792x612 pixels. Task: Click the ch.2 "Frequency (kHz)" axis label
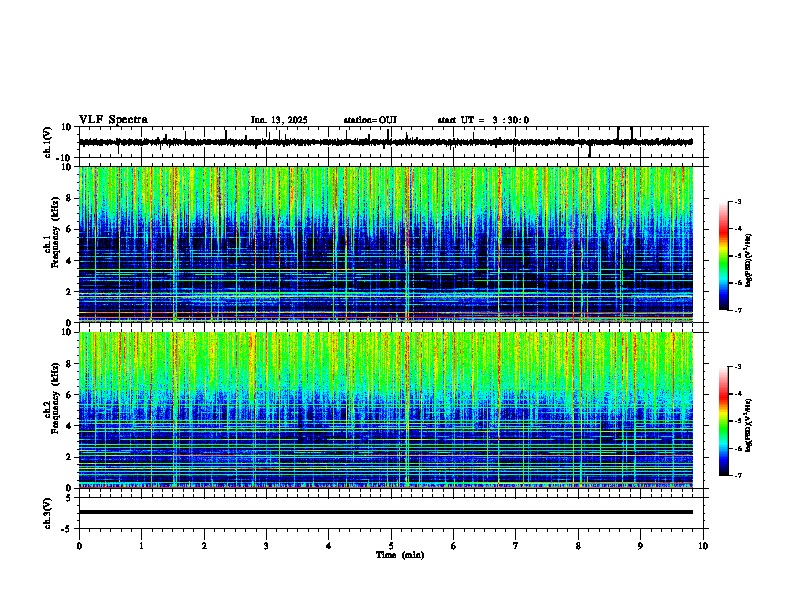[x=55, y=398]
